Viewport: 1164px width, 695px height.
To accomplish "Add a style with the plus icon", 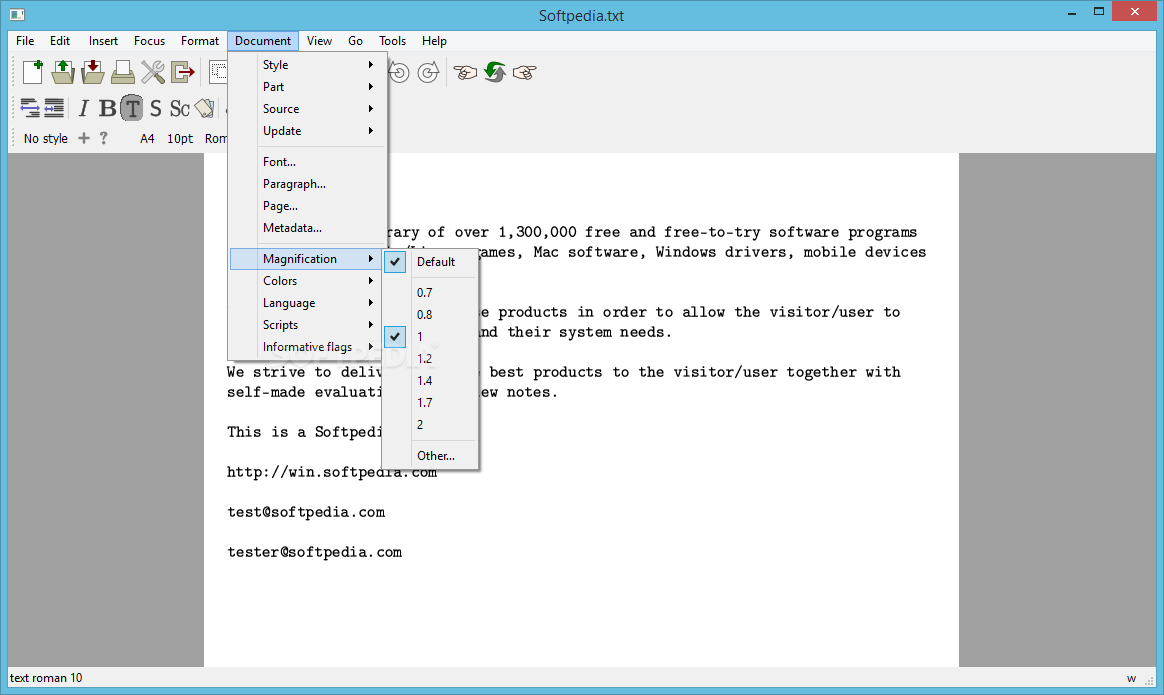I will click(84, 138).
